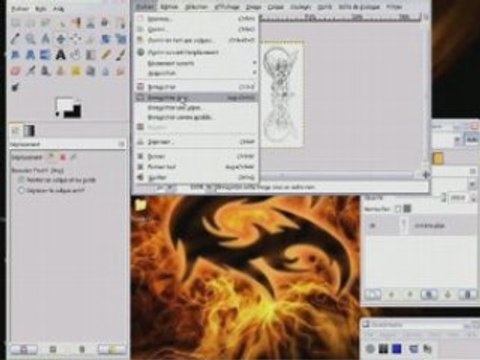The width and height of the screenshot is (480, 360).
Task: Toggle the lock checkbox in Layers dialog
Action: pyautogui.click(x=398, y=209)
